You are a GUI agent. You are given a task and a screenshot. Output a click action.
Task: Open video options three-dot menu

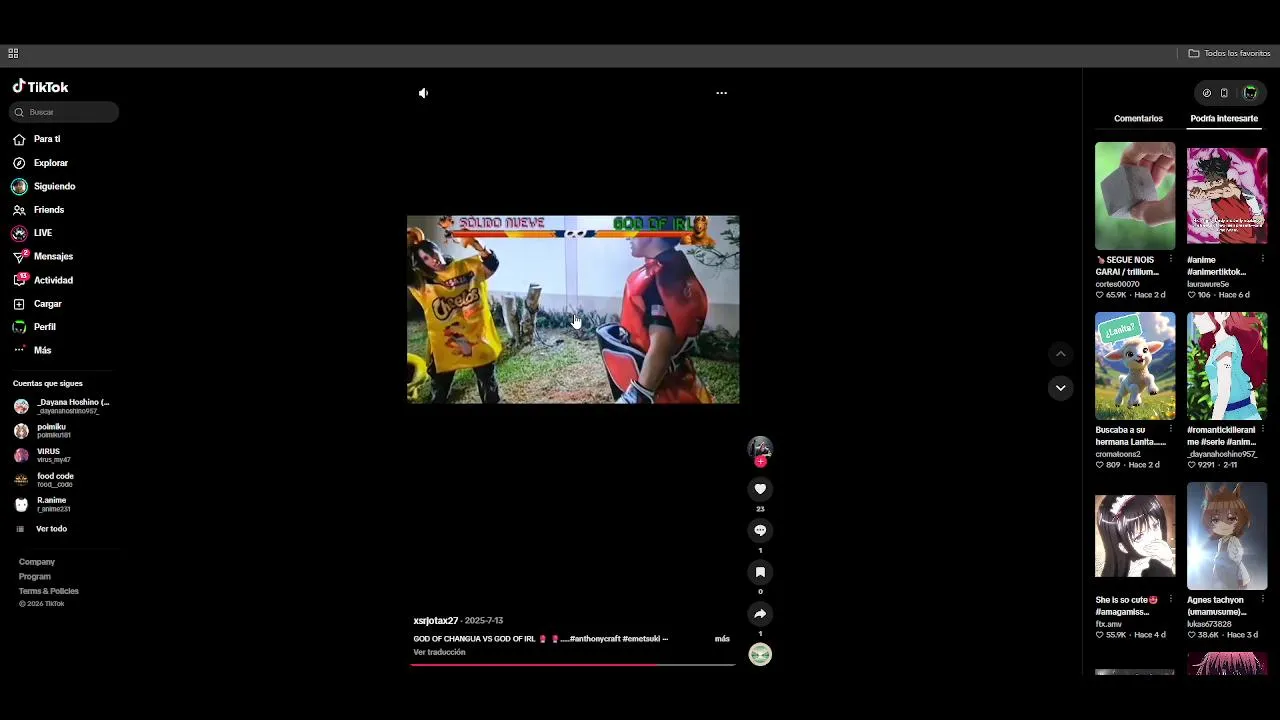click(x=722, y=93)
